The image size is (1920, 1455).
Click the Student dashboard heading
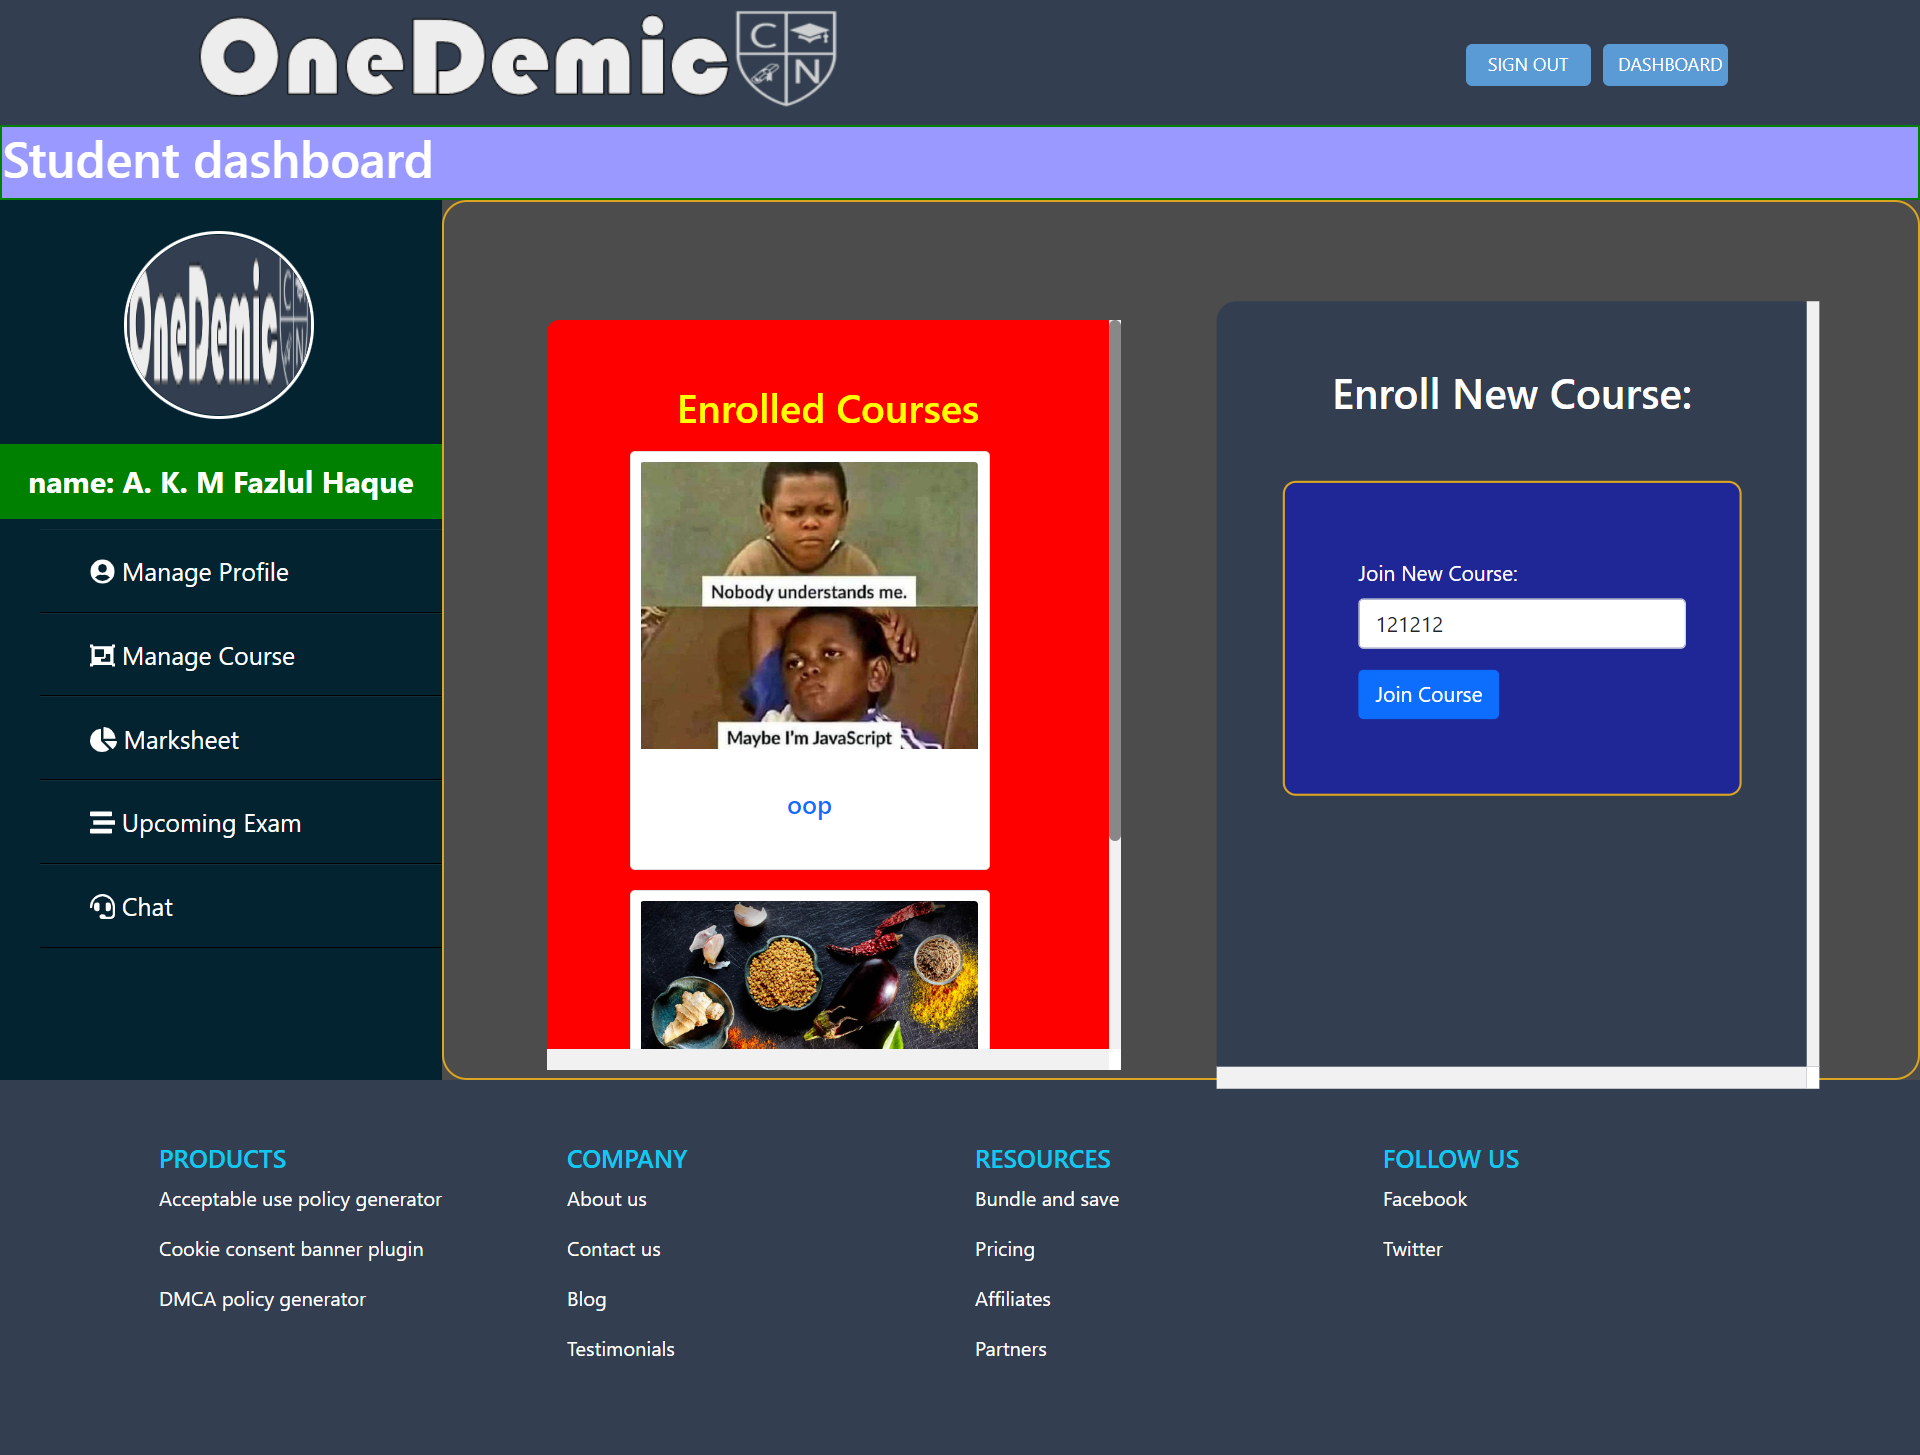[x=218, y=161]
